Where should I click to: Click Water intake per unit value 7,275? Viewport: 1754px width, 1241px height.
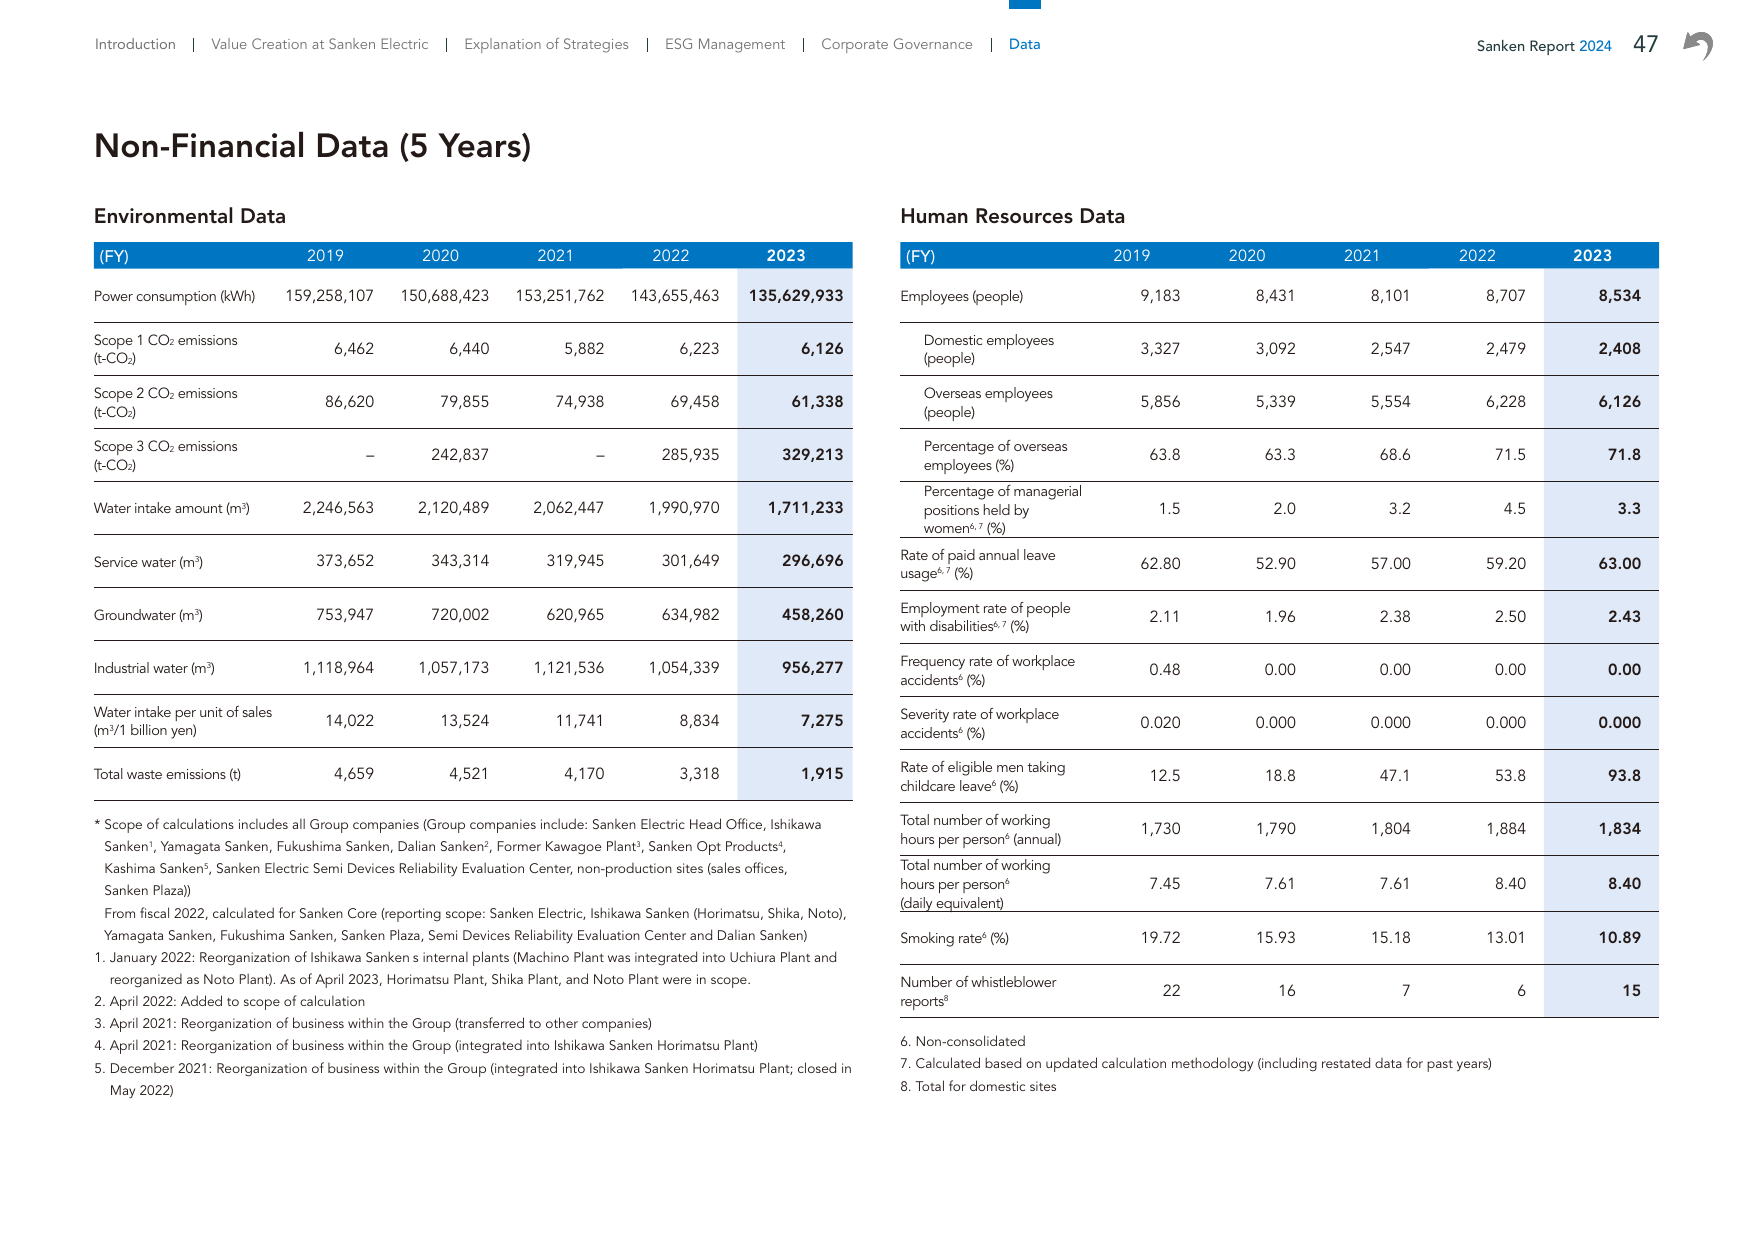coord(822,721)
